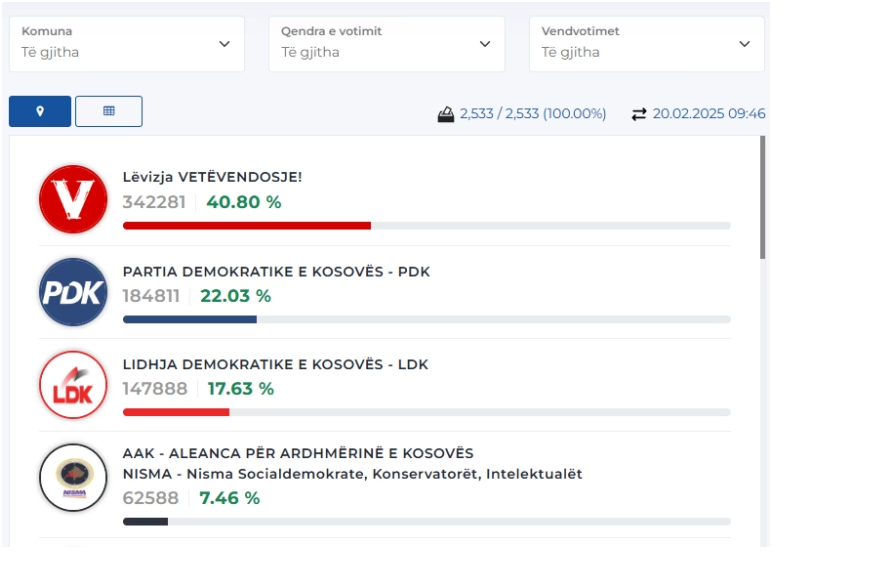Open the Vendvotimet dropdown

[647, 44]
